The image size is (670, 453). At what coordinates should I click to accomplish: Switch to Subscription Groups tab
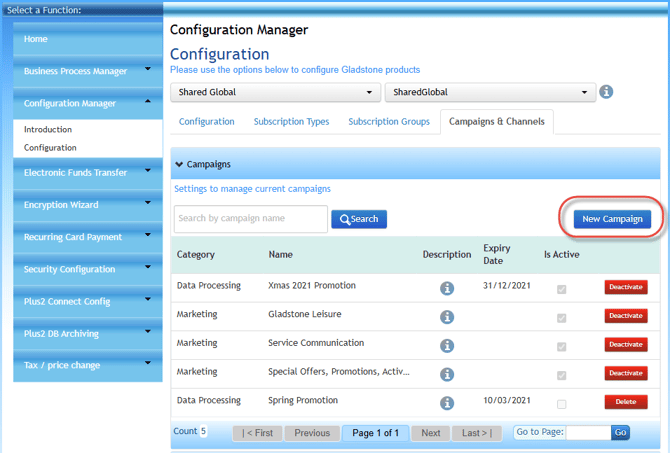point(389,122)
